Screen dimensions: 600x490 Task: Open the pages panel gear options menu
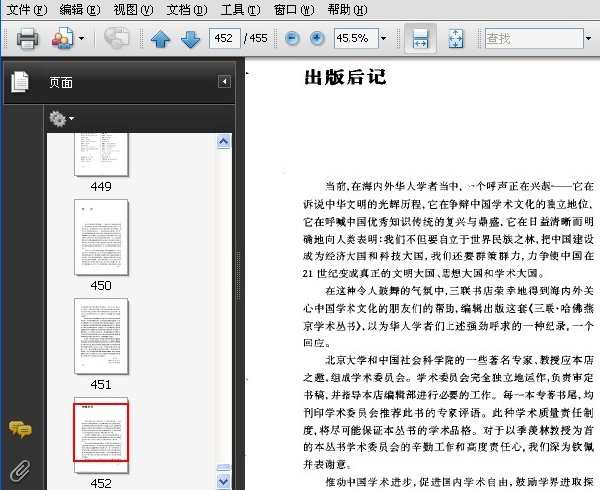[x=61, y=119]
